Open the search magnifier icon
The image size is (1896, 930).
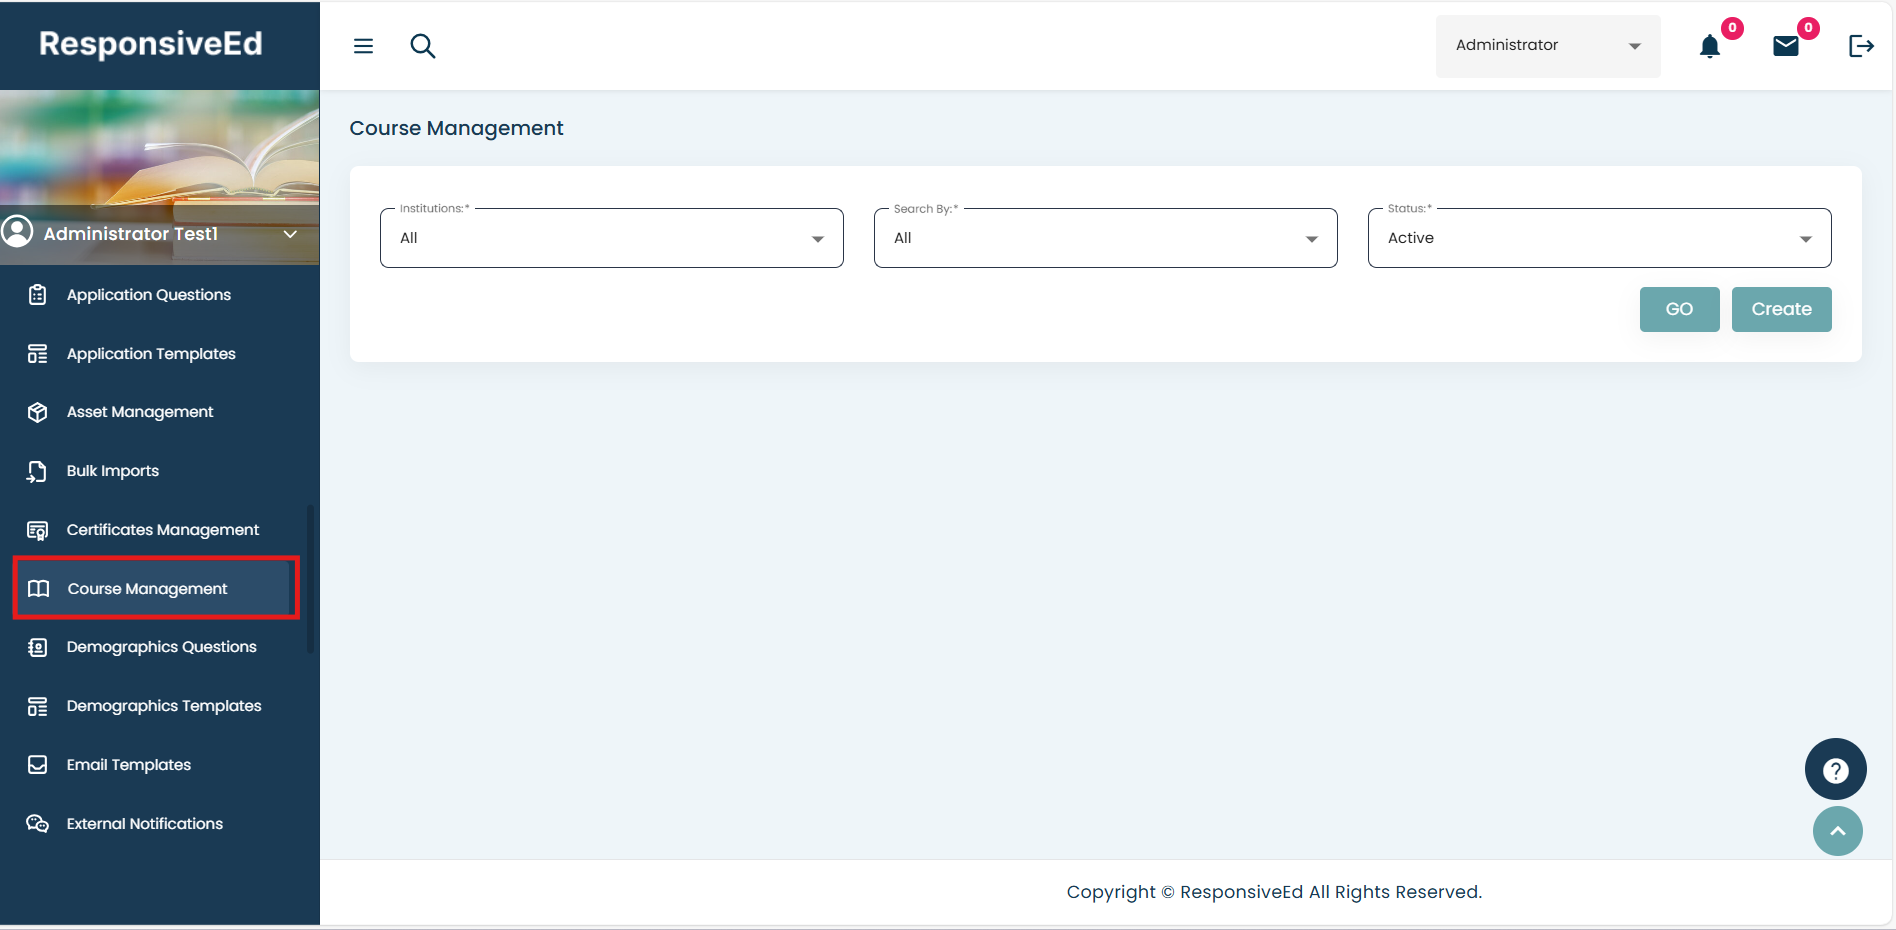423,46
